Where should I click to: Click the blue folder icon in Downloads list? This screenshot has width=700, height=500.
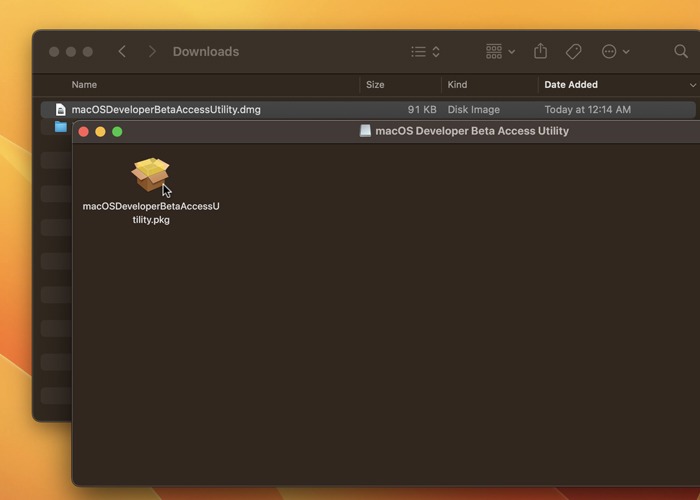pos(61,126)
